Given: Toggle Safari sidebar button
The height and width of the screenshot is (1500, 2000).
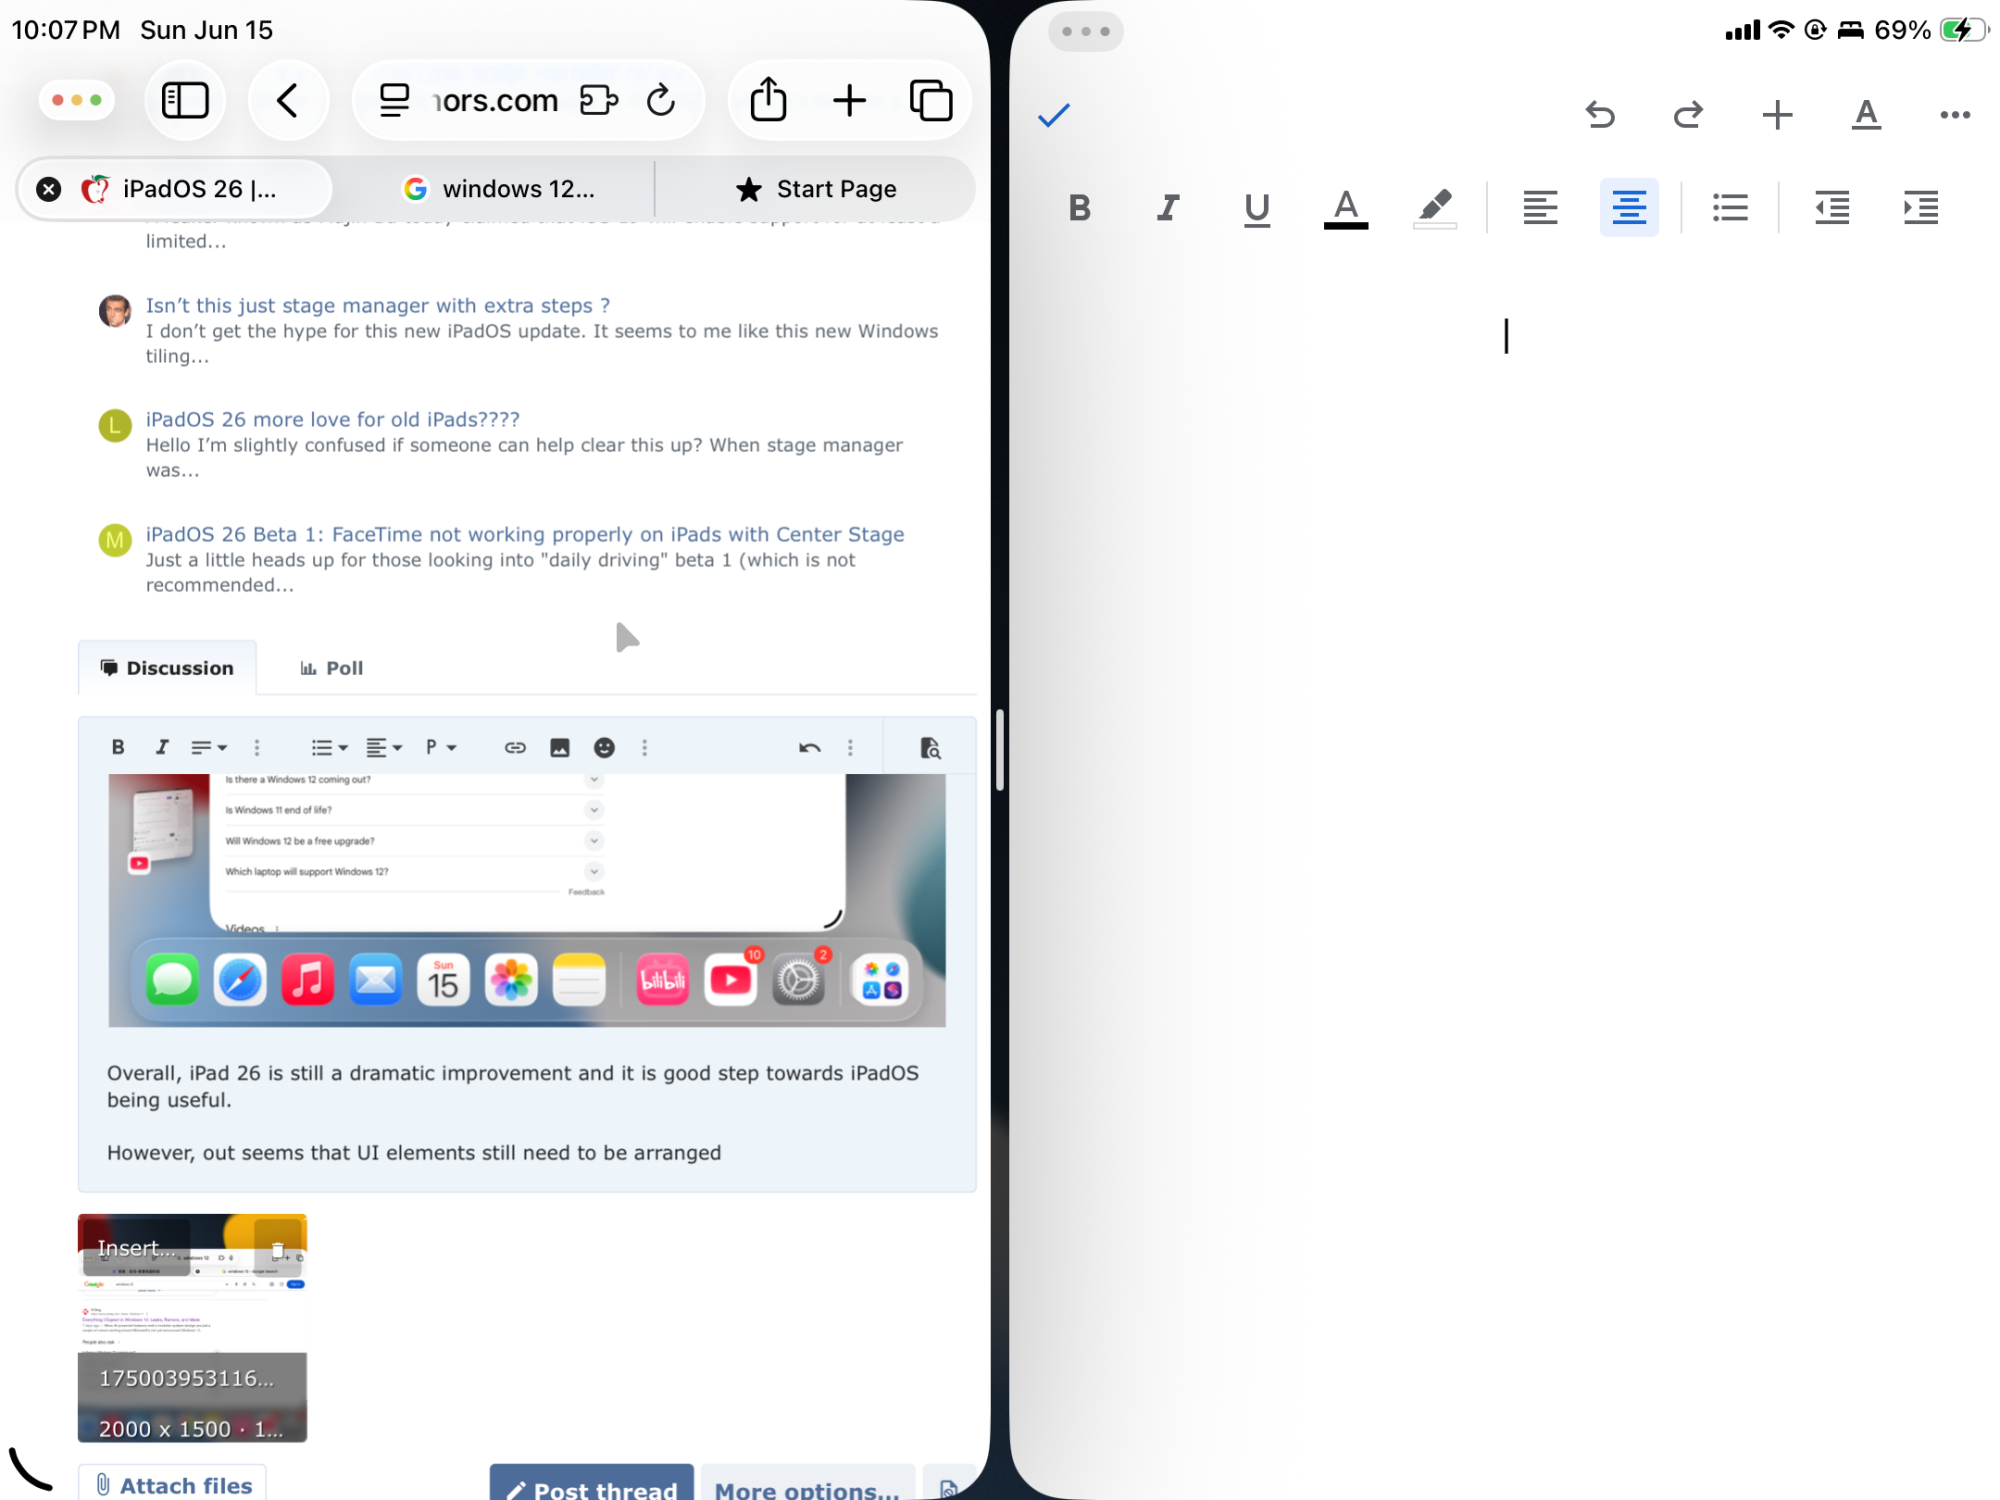Looking at the screenshot, I should (x=185, y=100).
